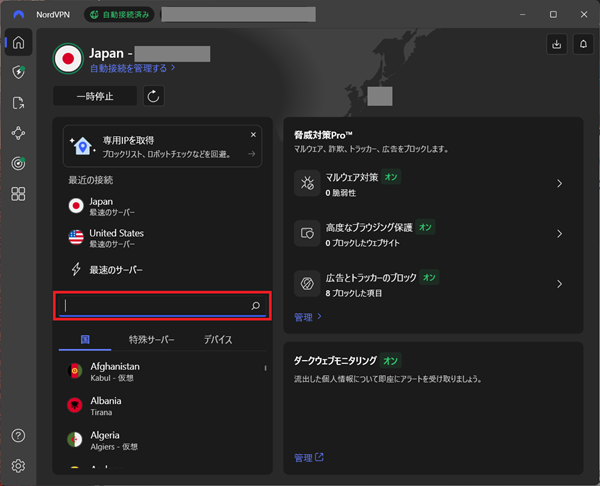Switch to the 特殊サーバー tab

tap(151, 340)
